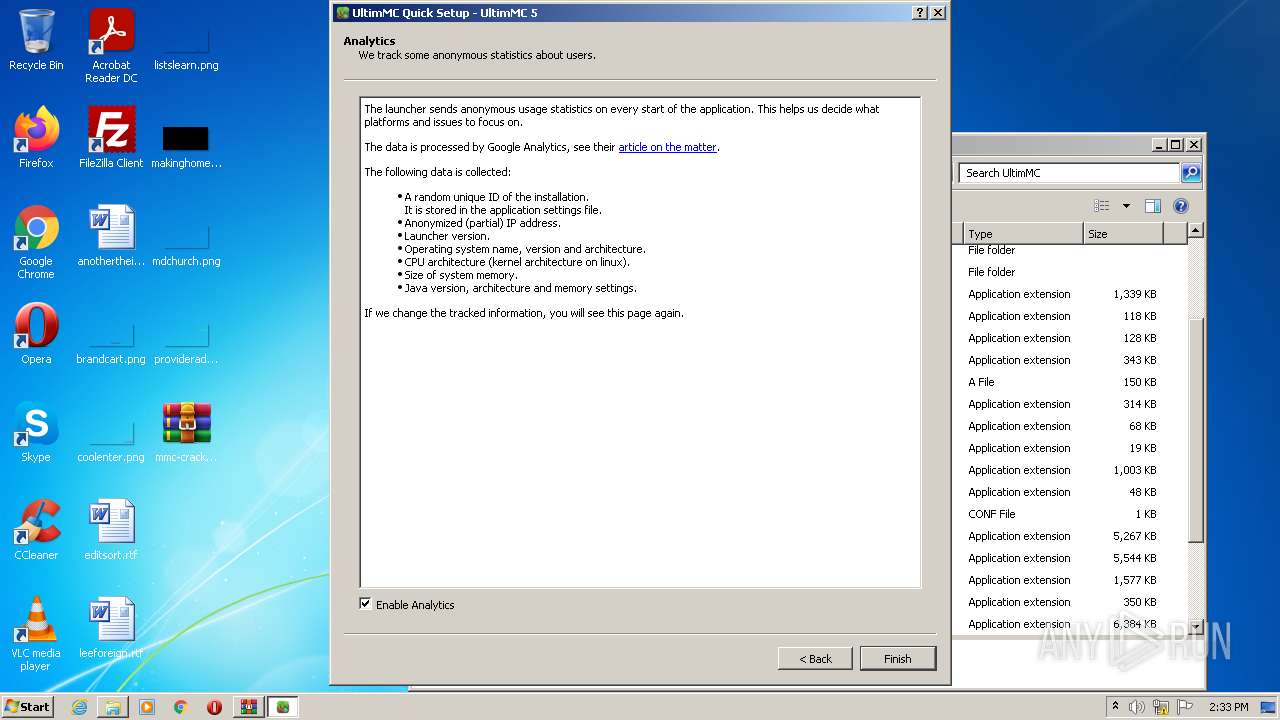Viewport: 1280px width, 720px height.
Task: Click the Explorer change view icon
Action: pyautogui.click(x=1102, y=206)
